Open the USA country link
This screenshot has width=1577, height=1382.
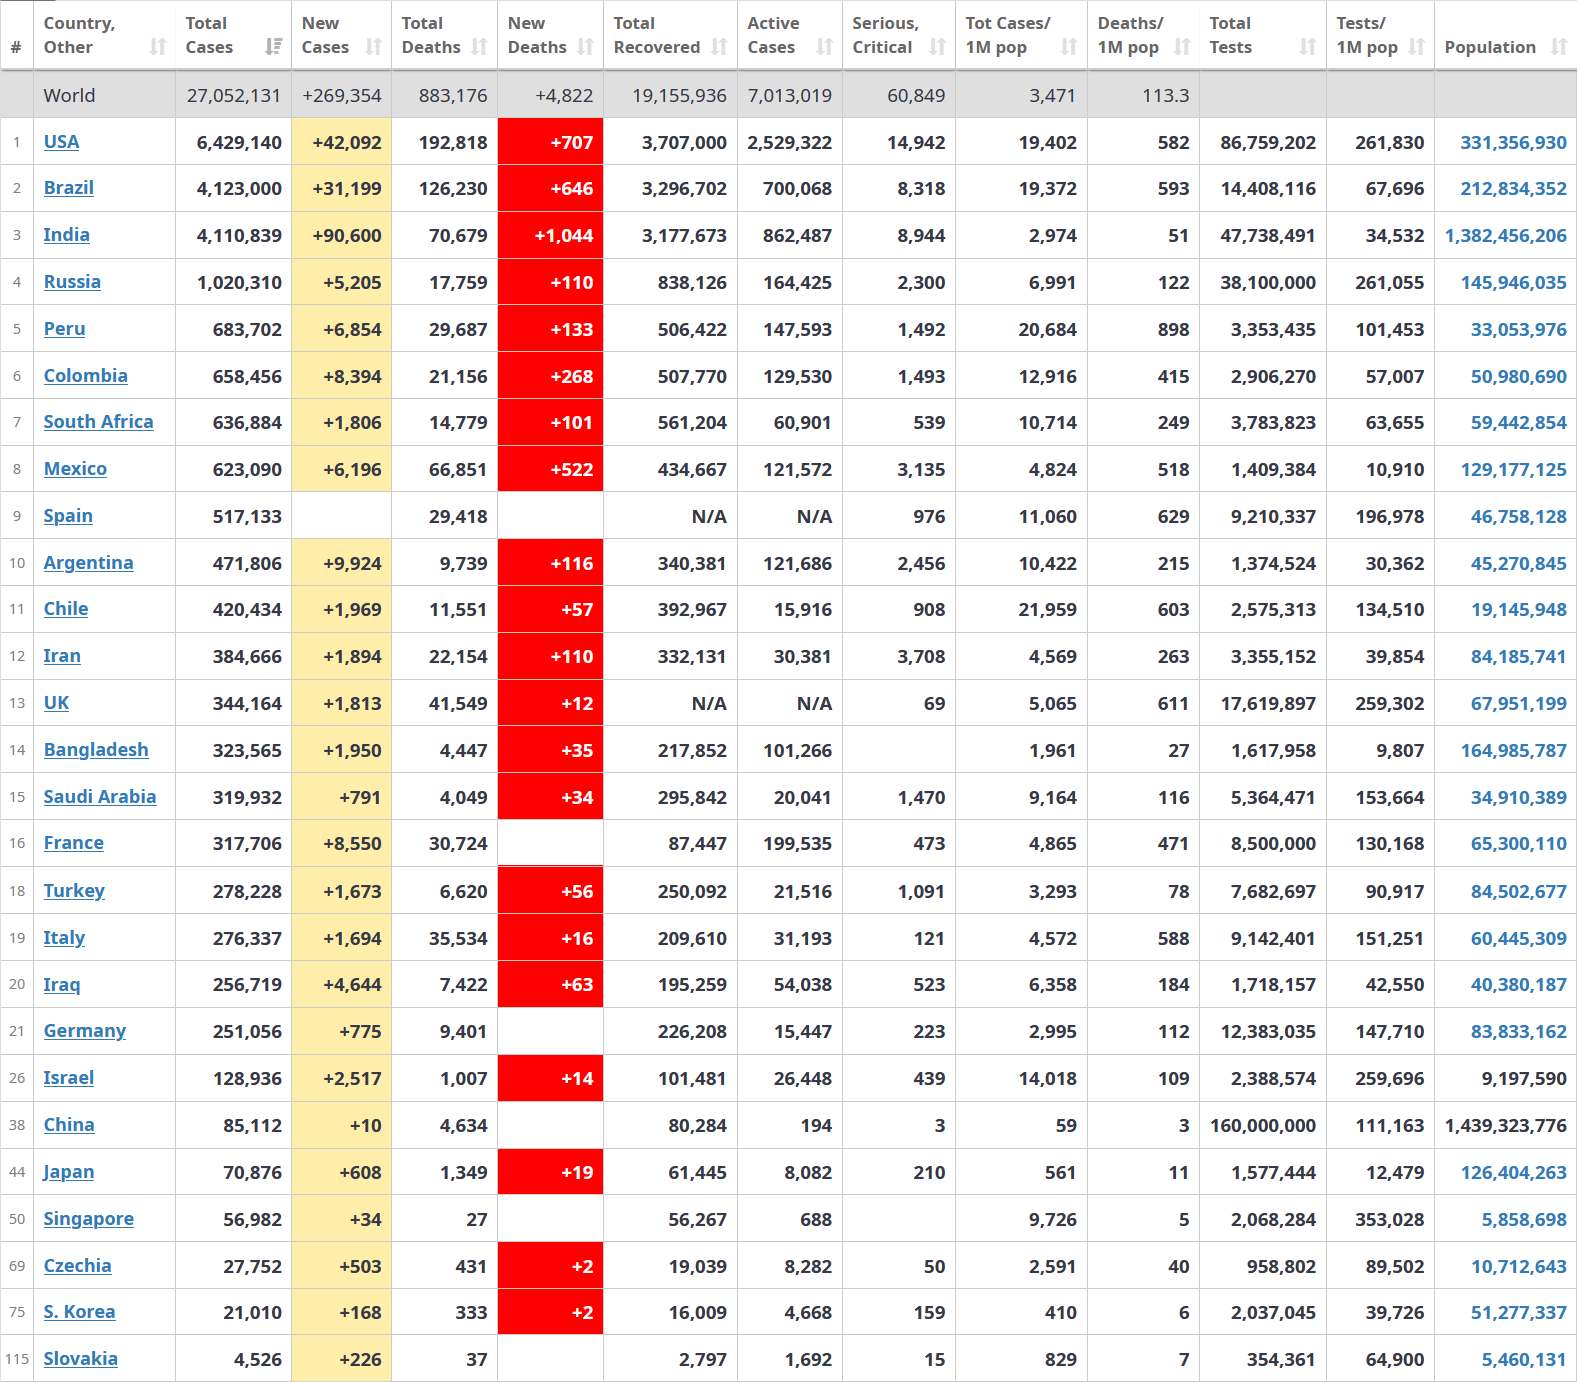click(61, 142)
